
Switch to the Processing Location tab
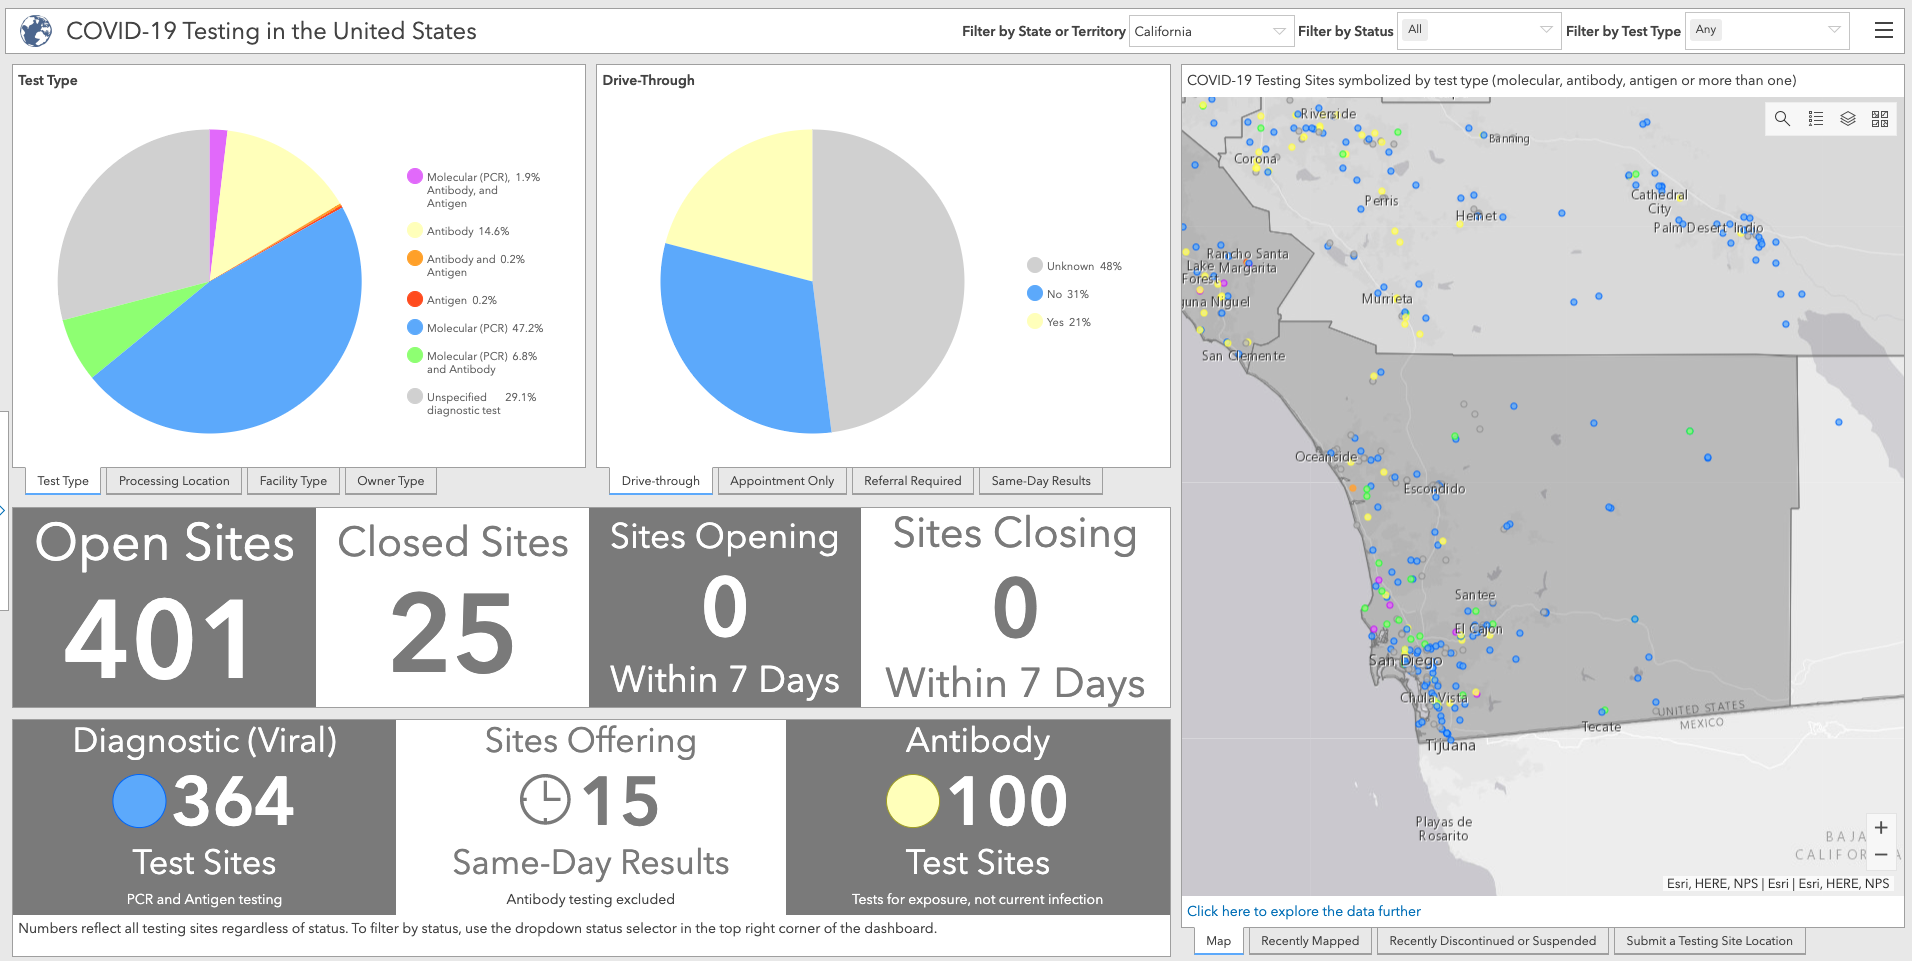174,481
